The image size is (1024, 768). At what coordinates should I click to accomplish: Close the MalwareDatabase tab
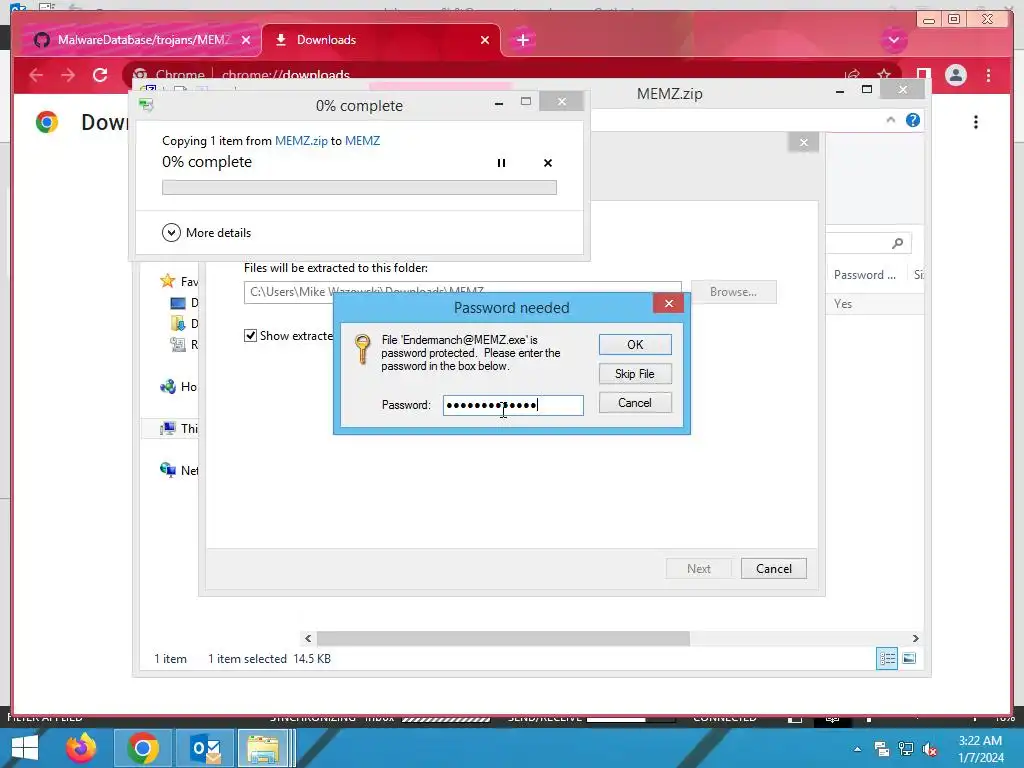246,40
